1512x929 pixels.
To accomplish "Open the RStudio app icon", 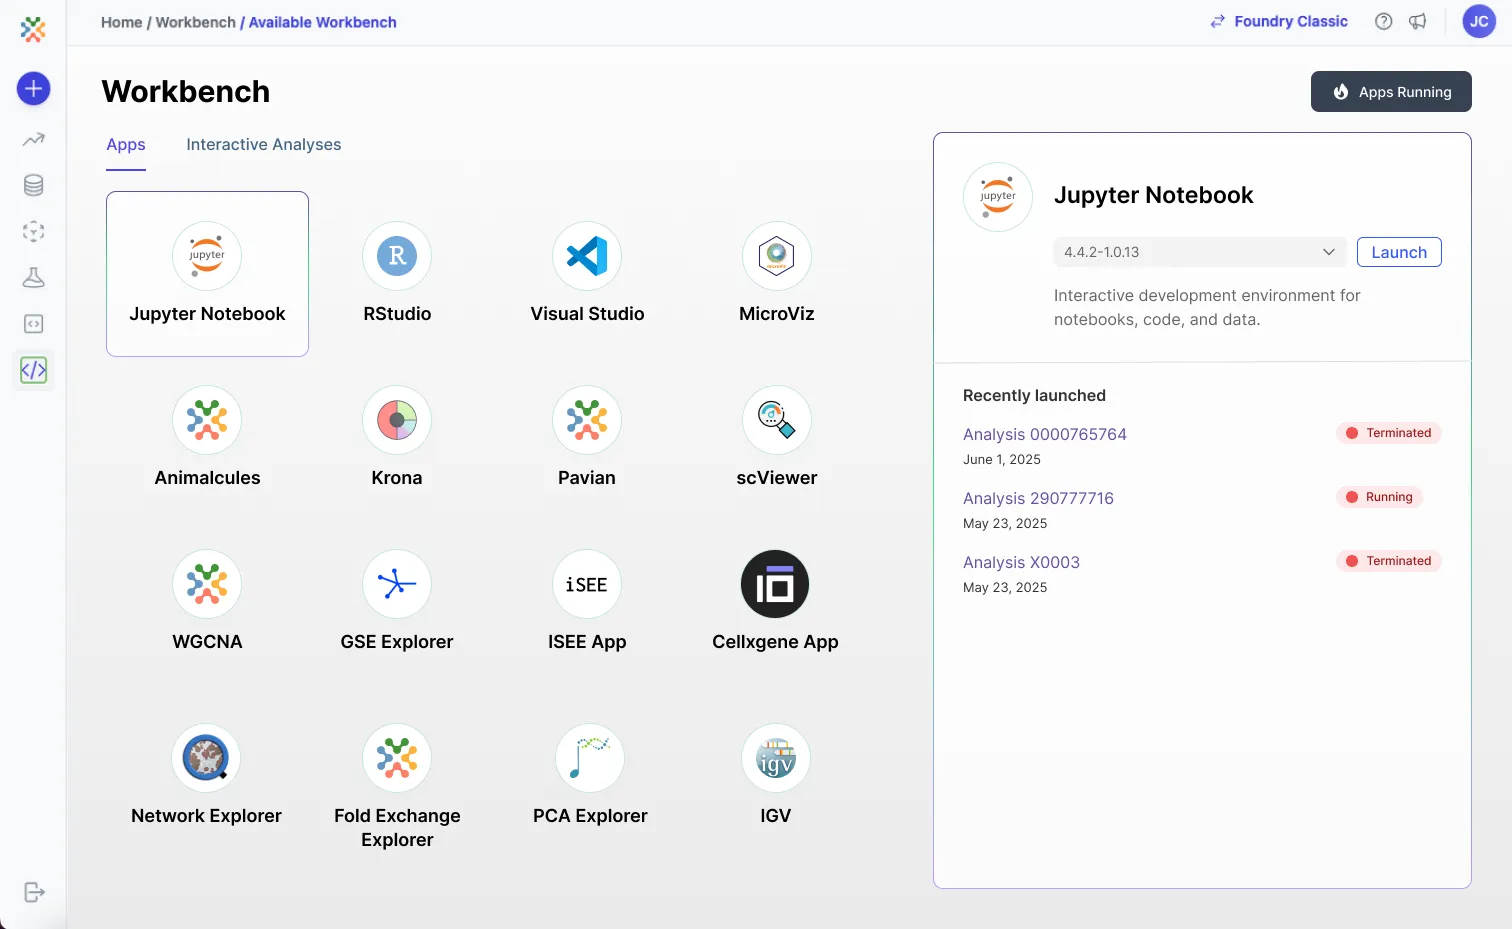I will point(397,256).
